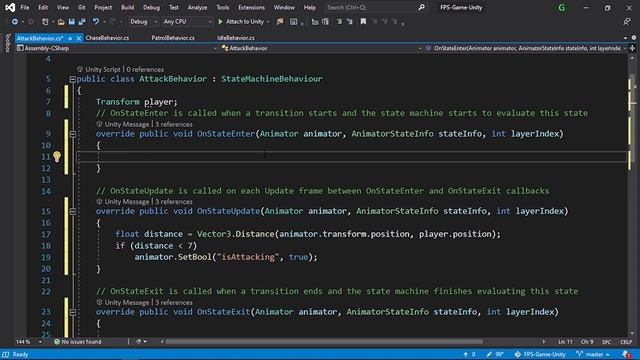Collapse the OnStateEnter method outline

pyautogui.click(x=73, y=134)
